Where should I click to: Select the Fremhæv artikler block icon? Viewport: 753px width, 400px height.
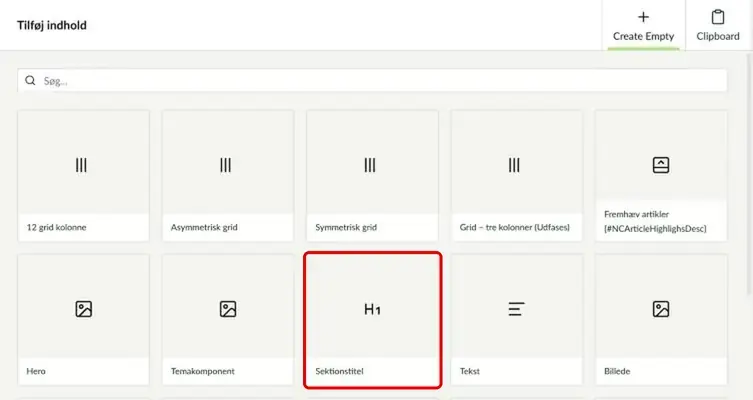coord(661,165)
